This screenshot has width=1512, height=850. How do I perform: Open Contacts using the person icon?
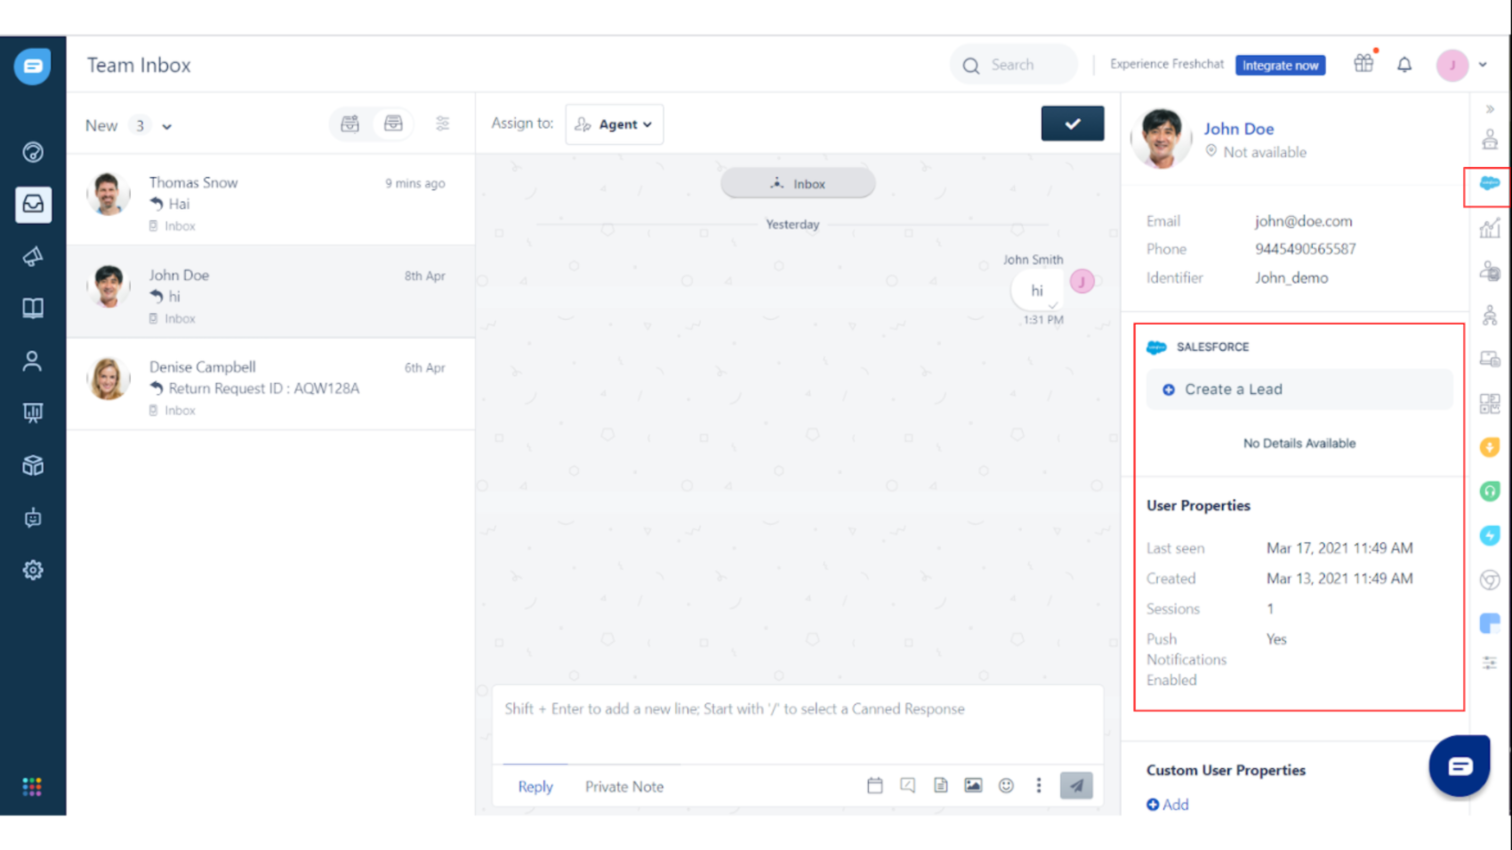[x=33, y=360]
